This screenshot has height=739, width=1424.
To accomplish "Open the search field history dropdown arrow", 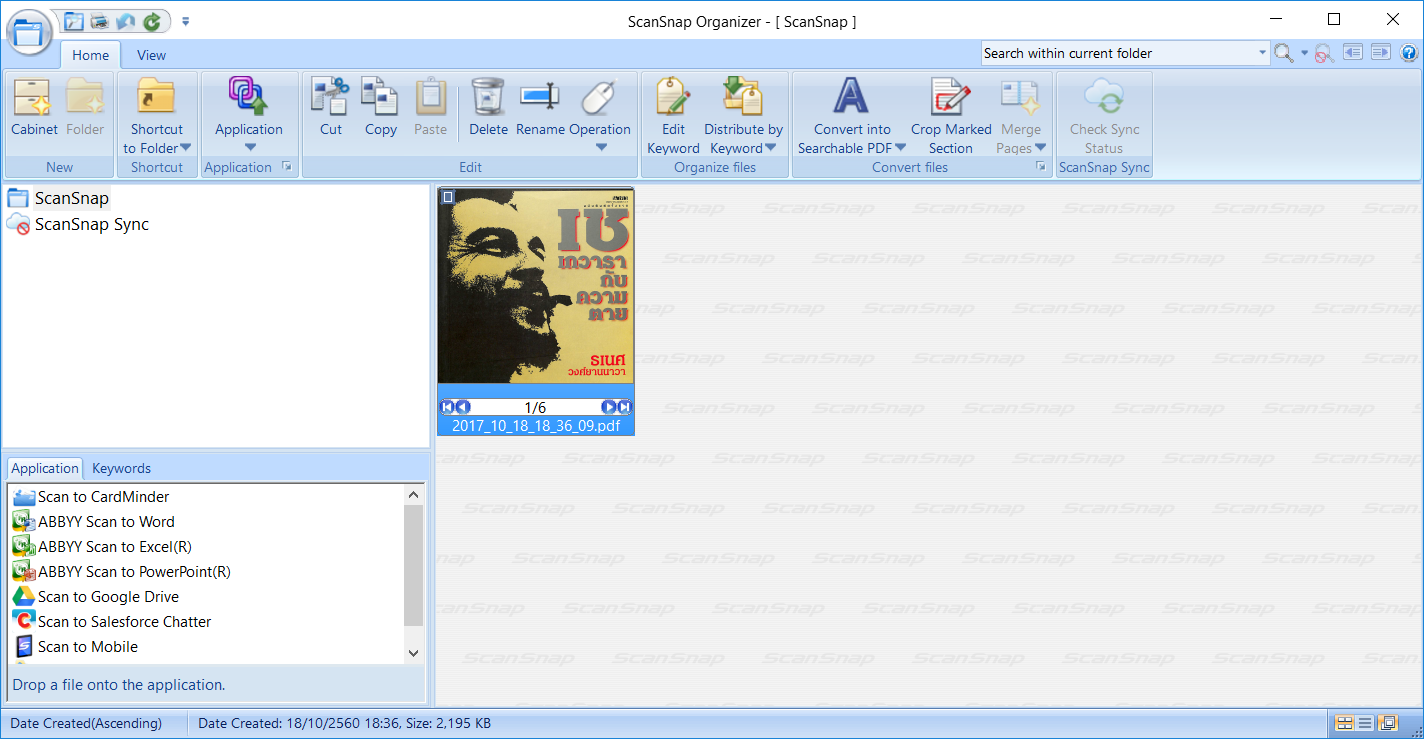I will (x=1262, y=53).
